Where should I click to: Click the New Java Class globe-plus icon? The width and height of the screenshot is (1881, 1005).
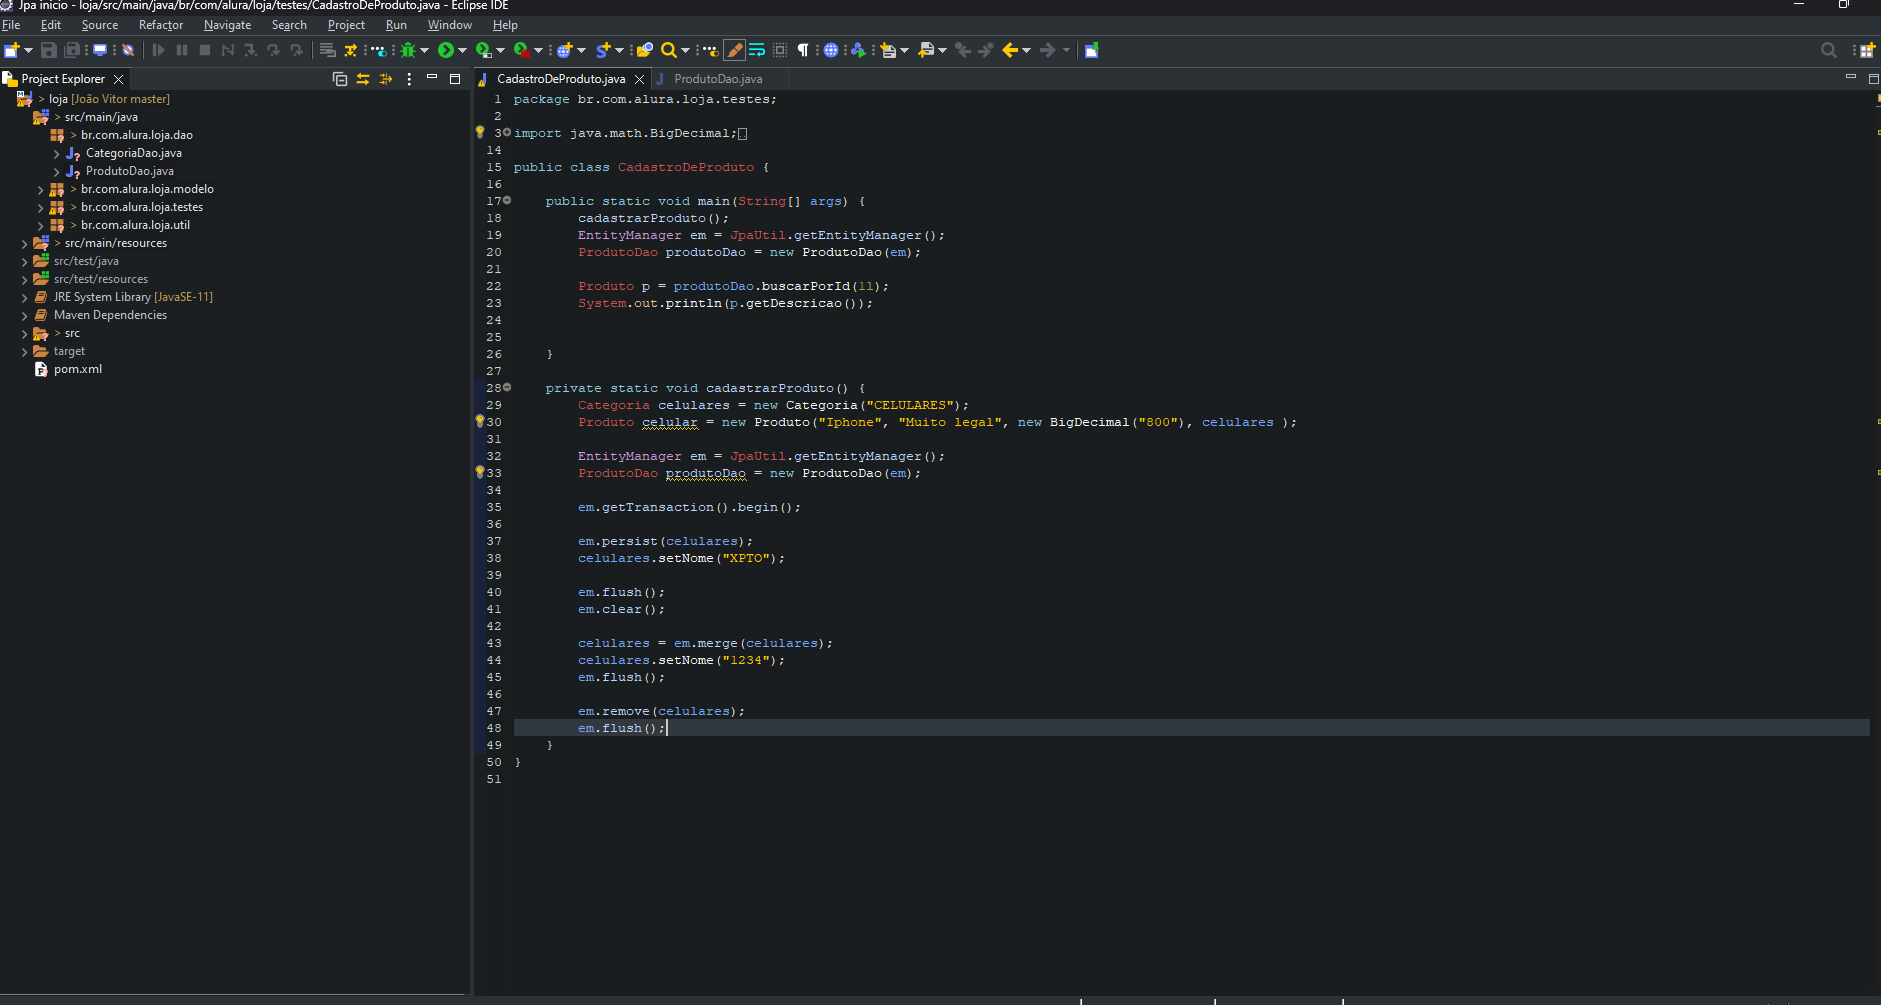(x=565, y=50)
